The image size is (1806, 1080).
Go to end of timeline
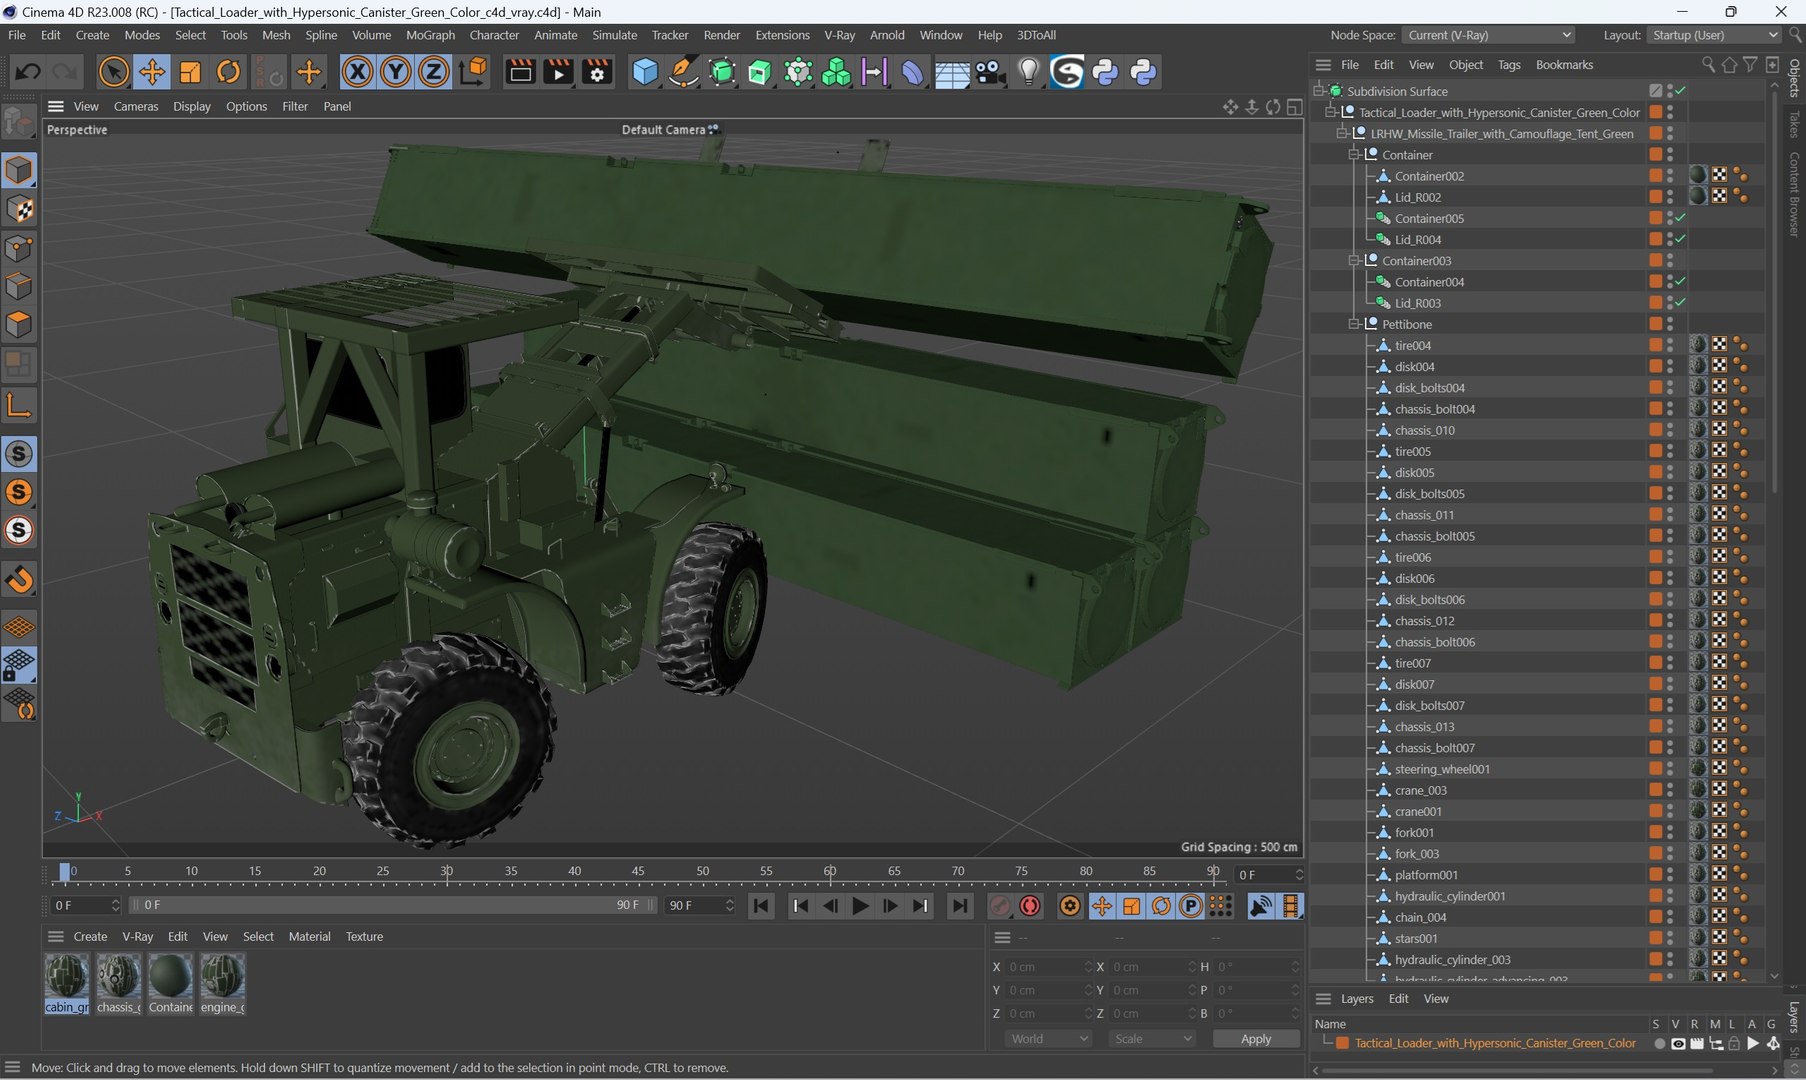pos(959,906)
